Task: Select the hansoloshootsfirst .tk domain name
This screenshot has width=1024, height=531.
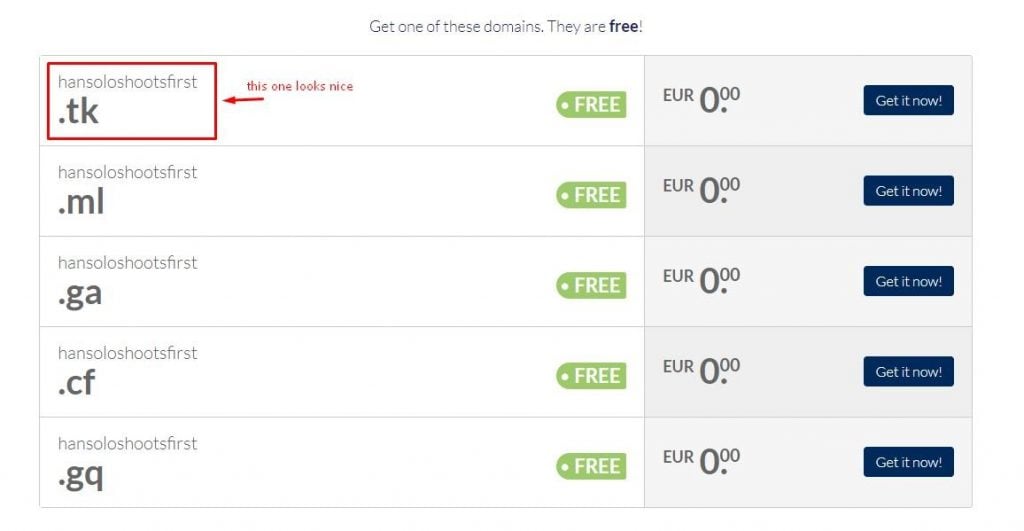Action: 127,99
